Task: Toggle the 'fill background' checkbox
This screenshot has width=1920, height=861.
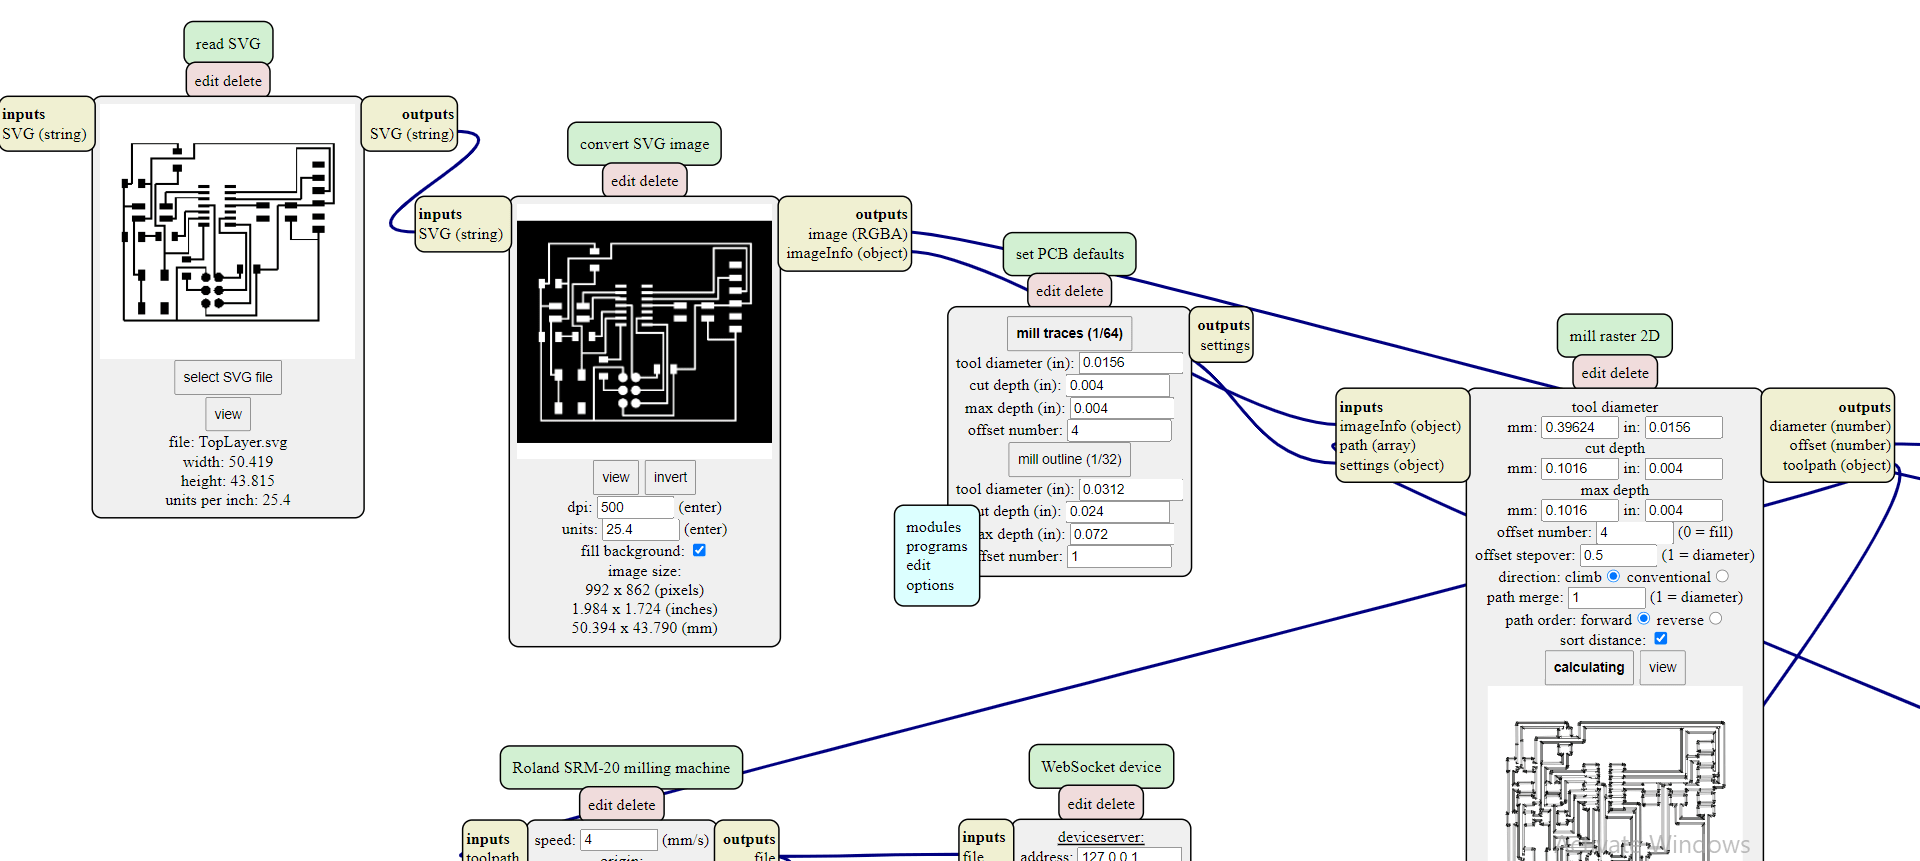Action: click(x=699, y=550)
